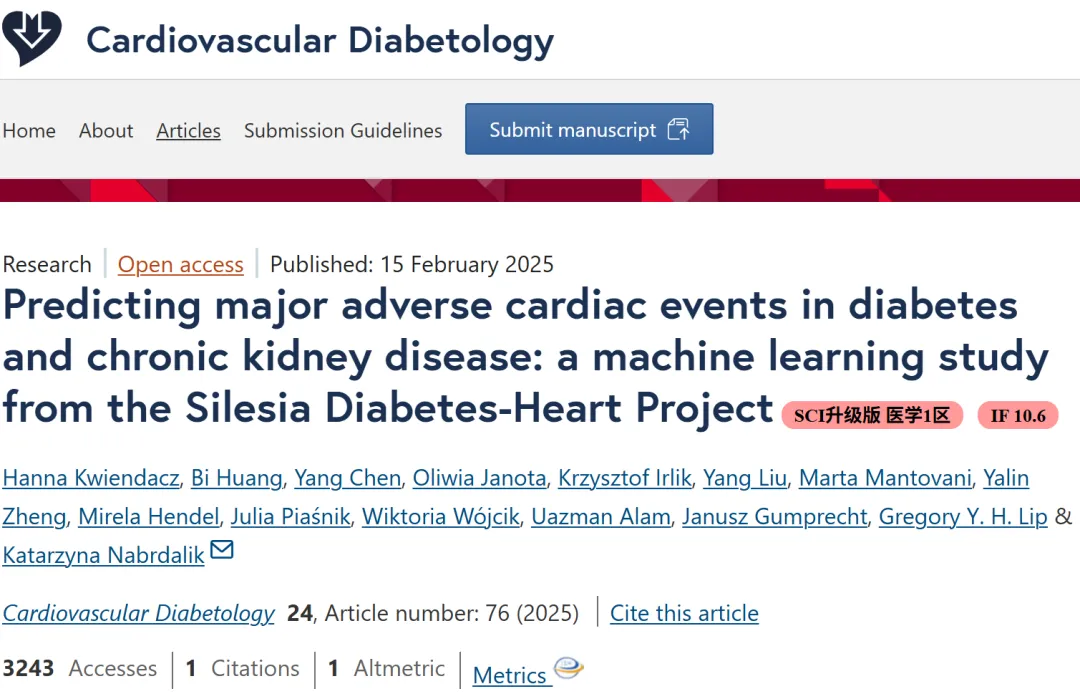This screenshot has width=1080, height=694.
Task: Click the Metrics globe icon
Action: [569, 667]
